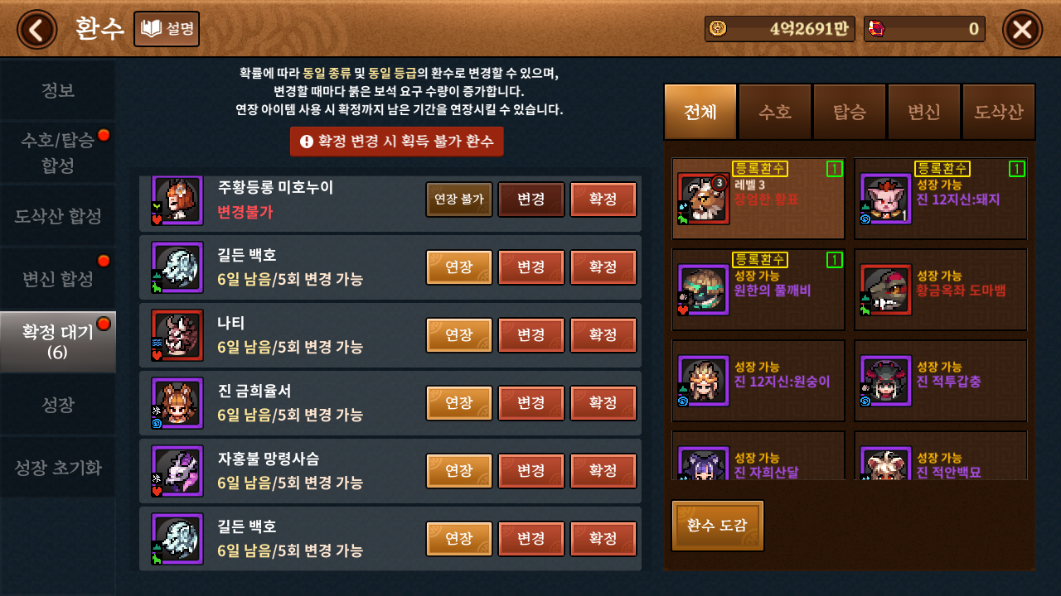Open 성장 초기화 sidebar menu
1061x596 pixels.
coord(58,467)
